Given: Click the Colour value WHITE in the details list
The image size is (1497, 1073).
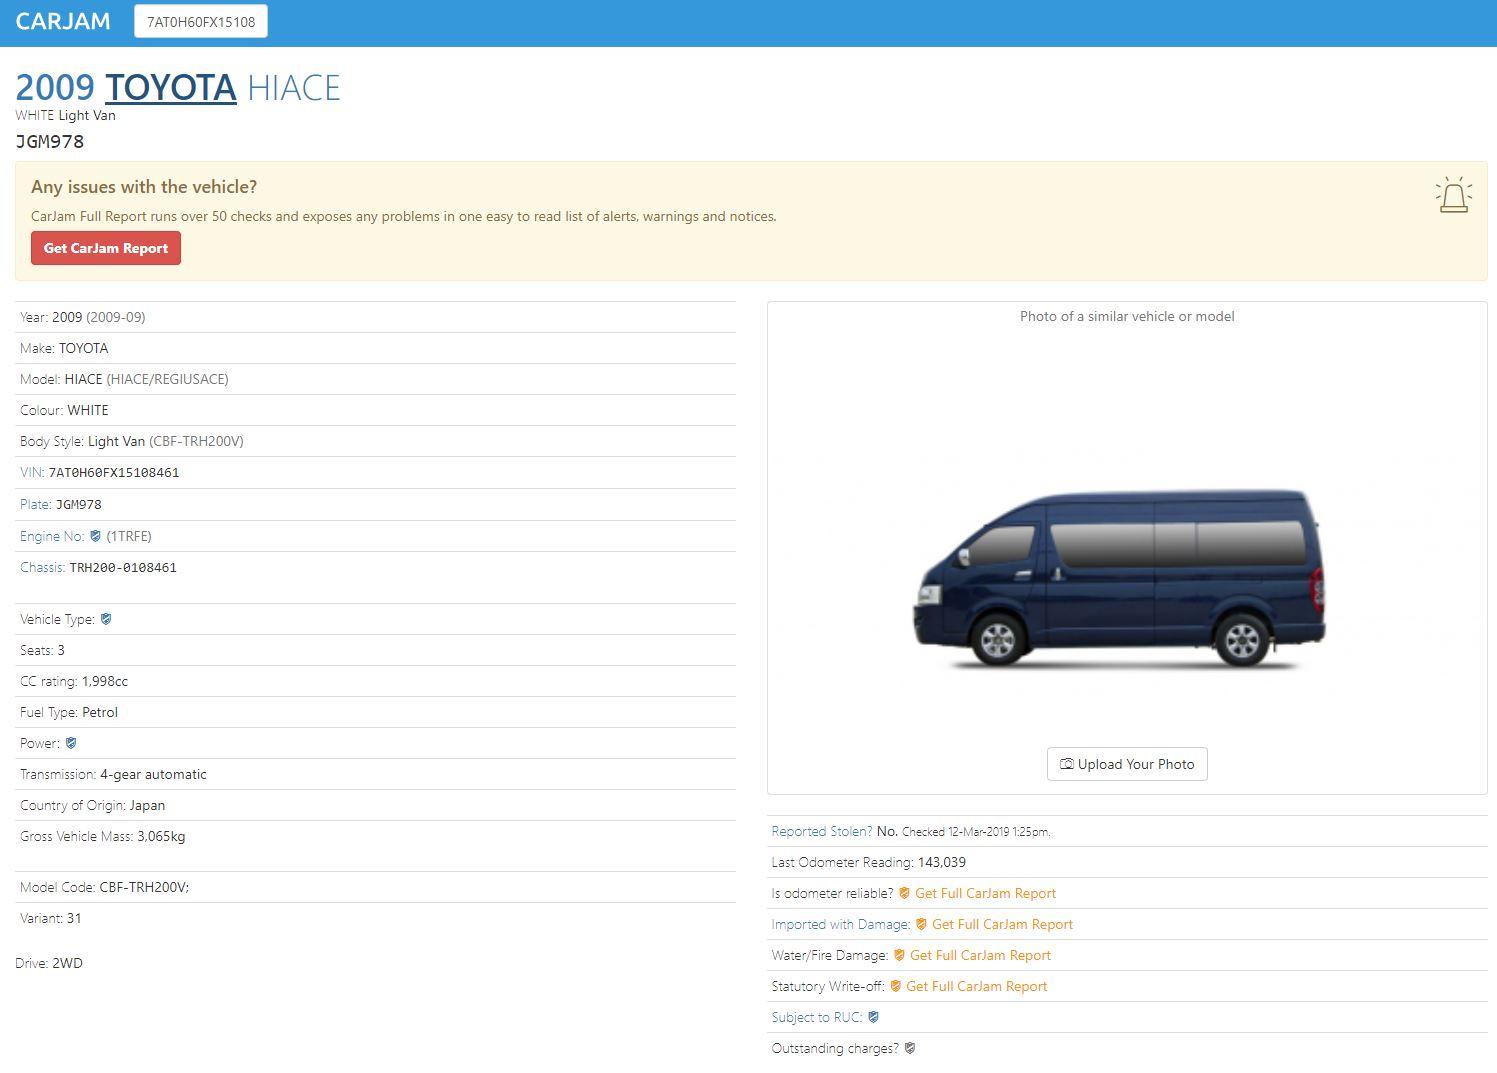Looking at the screenshot, I should coord(88,410).
